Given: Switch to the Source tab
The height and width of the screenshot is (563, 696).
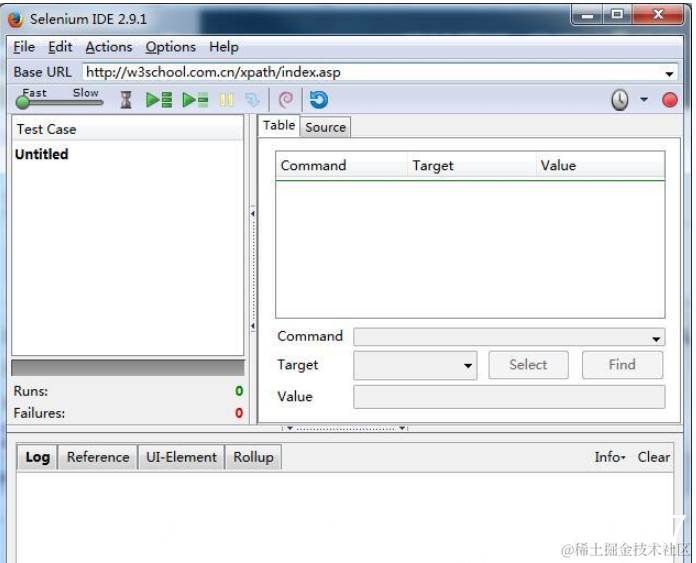Looking at the screenshot, I should [x=325, y=127].
